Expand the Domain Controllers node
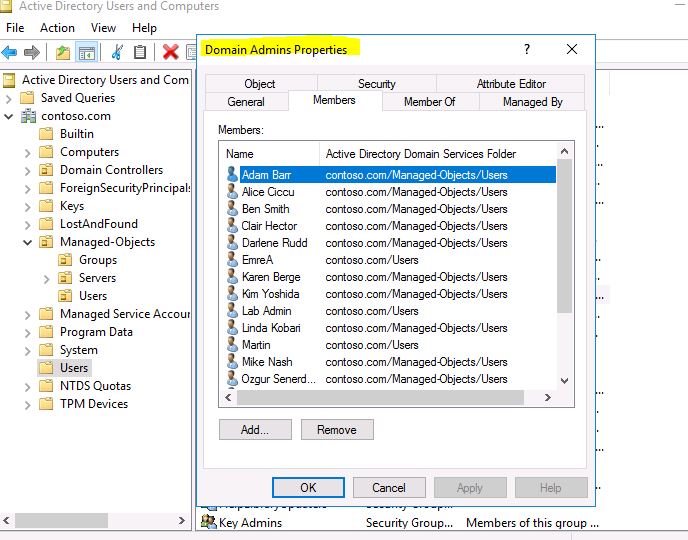 (x=28, y=171)
